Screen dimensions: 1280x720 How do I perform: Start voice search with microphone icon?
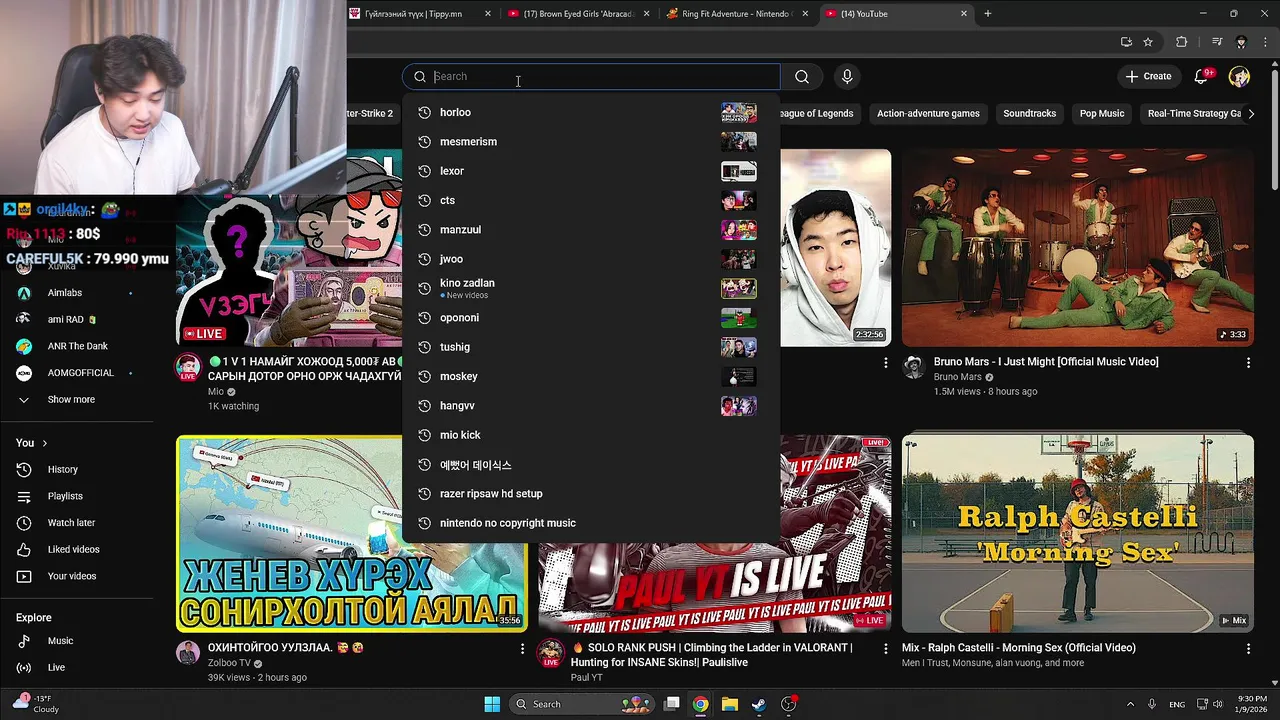coord(847,77)
